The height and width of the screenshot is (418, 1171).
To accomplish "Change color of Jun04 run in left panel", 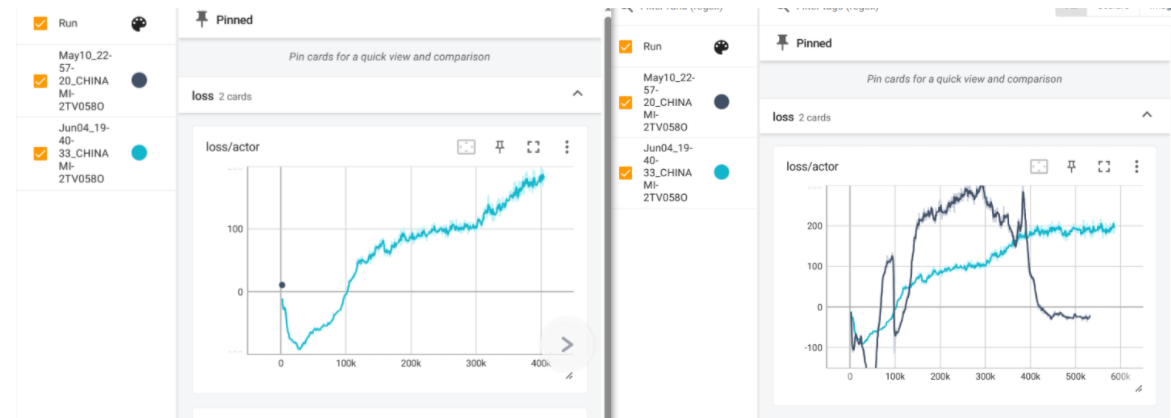I will coord(139,153).
